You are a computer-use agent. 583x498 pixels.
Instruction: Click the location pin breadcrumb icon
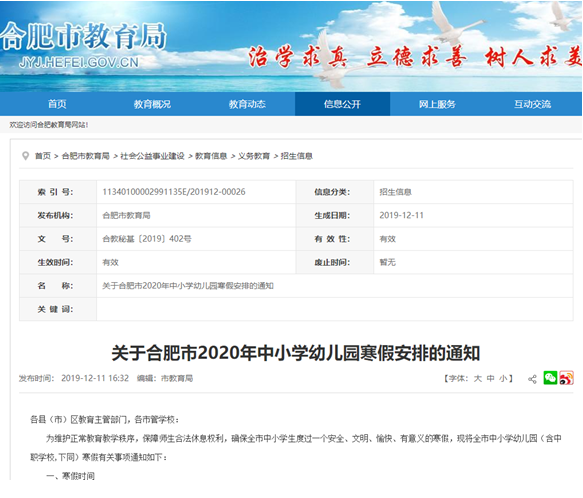[25, 156]
